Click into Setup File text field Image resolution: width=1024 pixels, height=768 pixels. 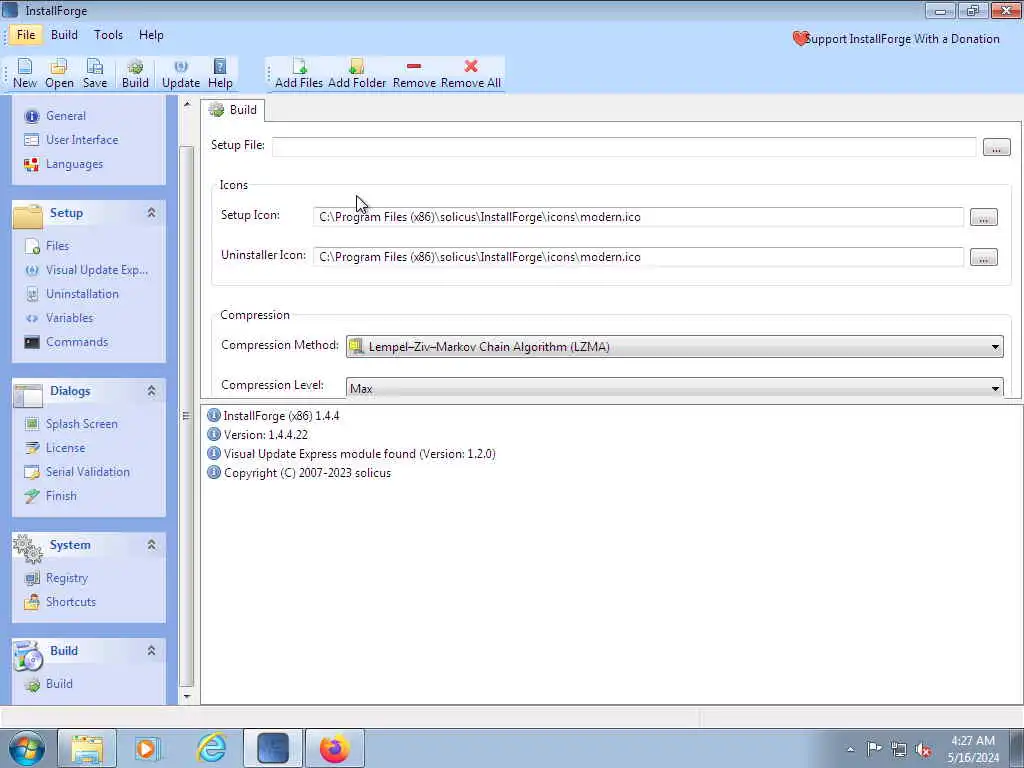624,147
